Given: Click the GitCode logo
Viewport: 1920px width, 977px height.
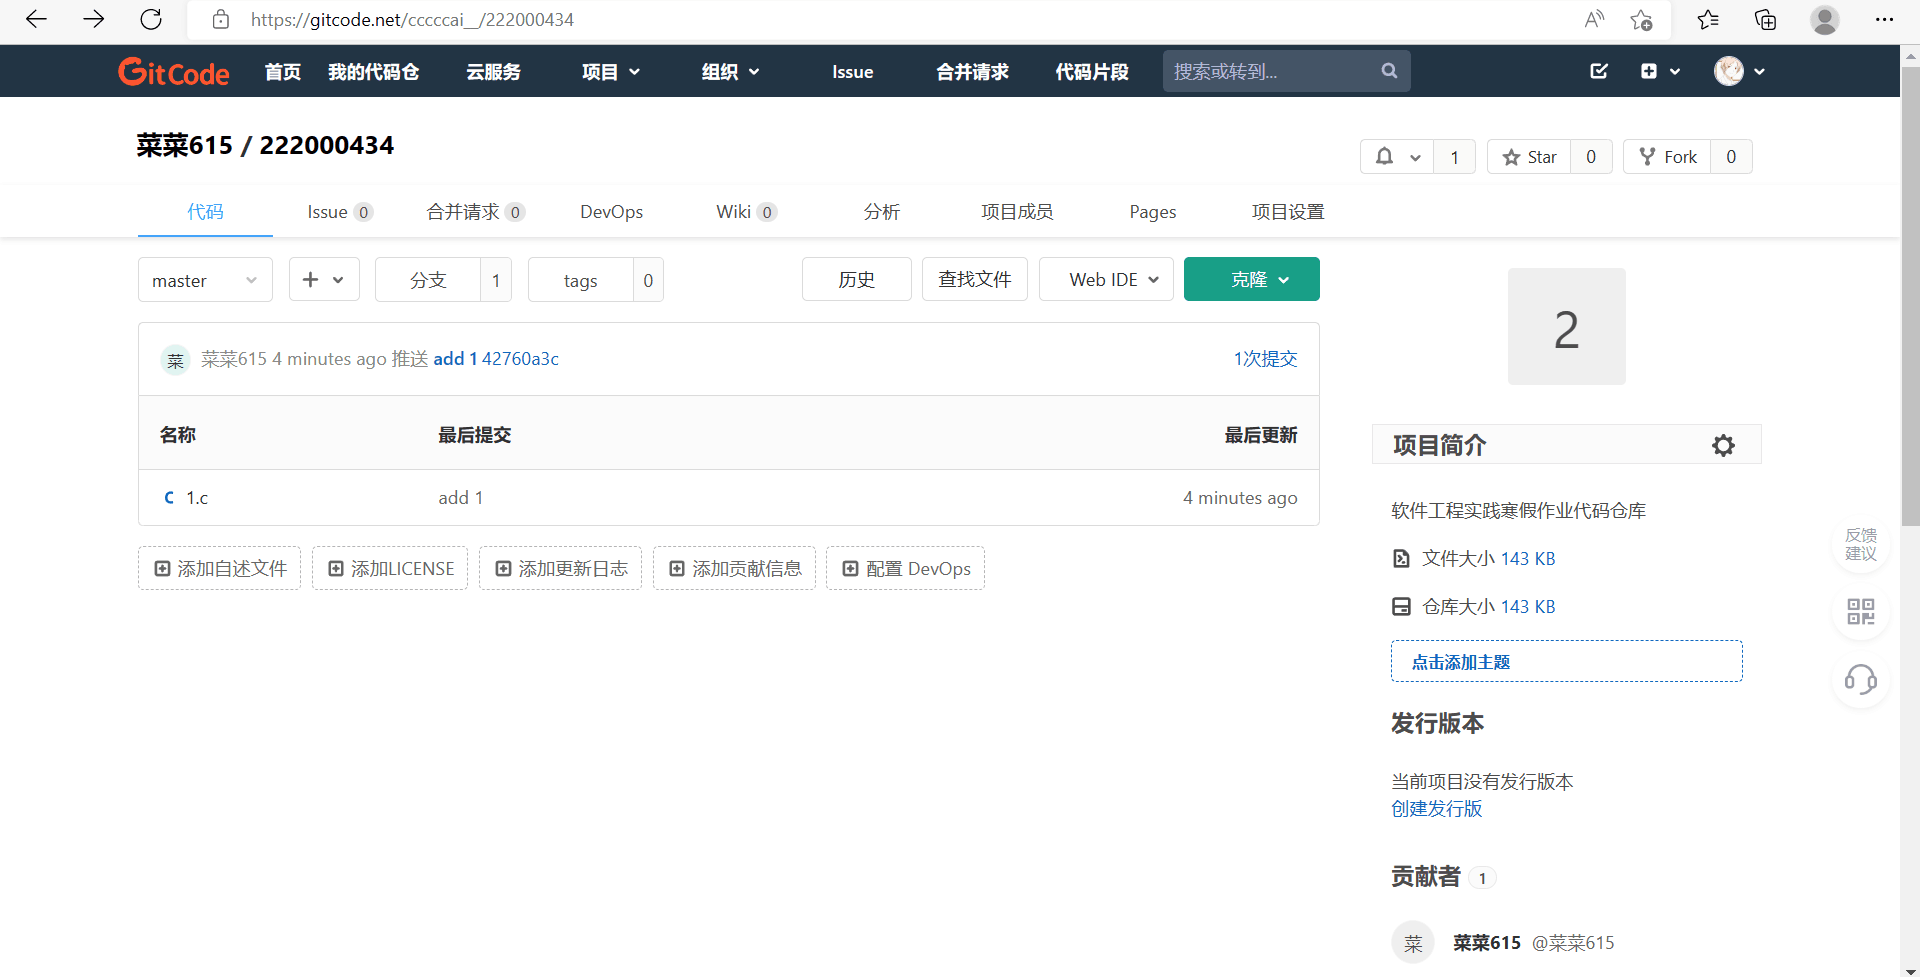Looking at the screenshot, I should (174, 72).
